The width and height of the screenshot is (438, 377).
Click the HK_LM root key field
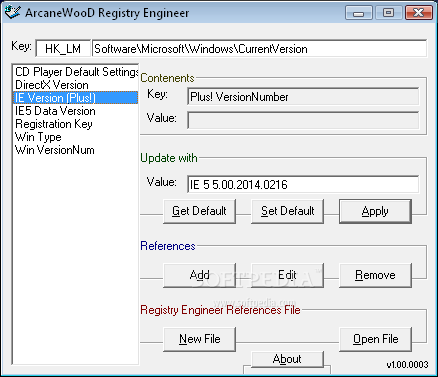[x=63, y=49]
